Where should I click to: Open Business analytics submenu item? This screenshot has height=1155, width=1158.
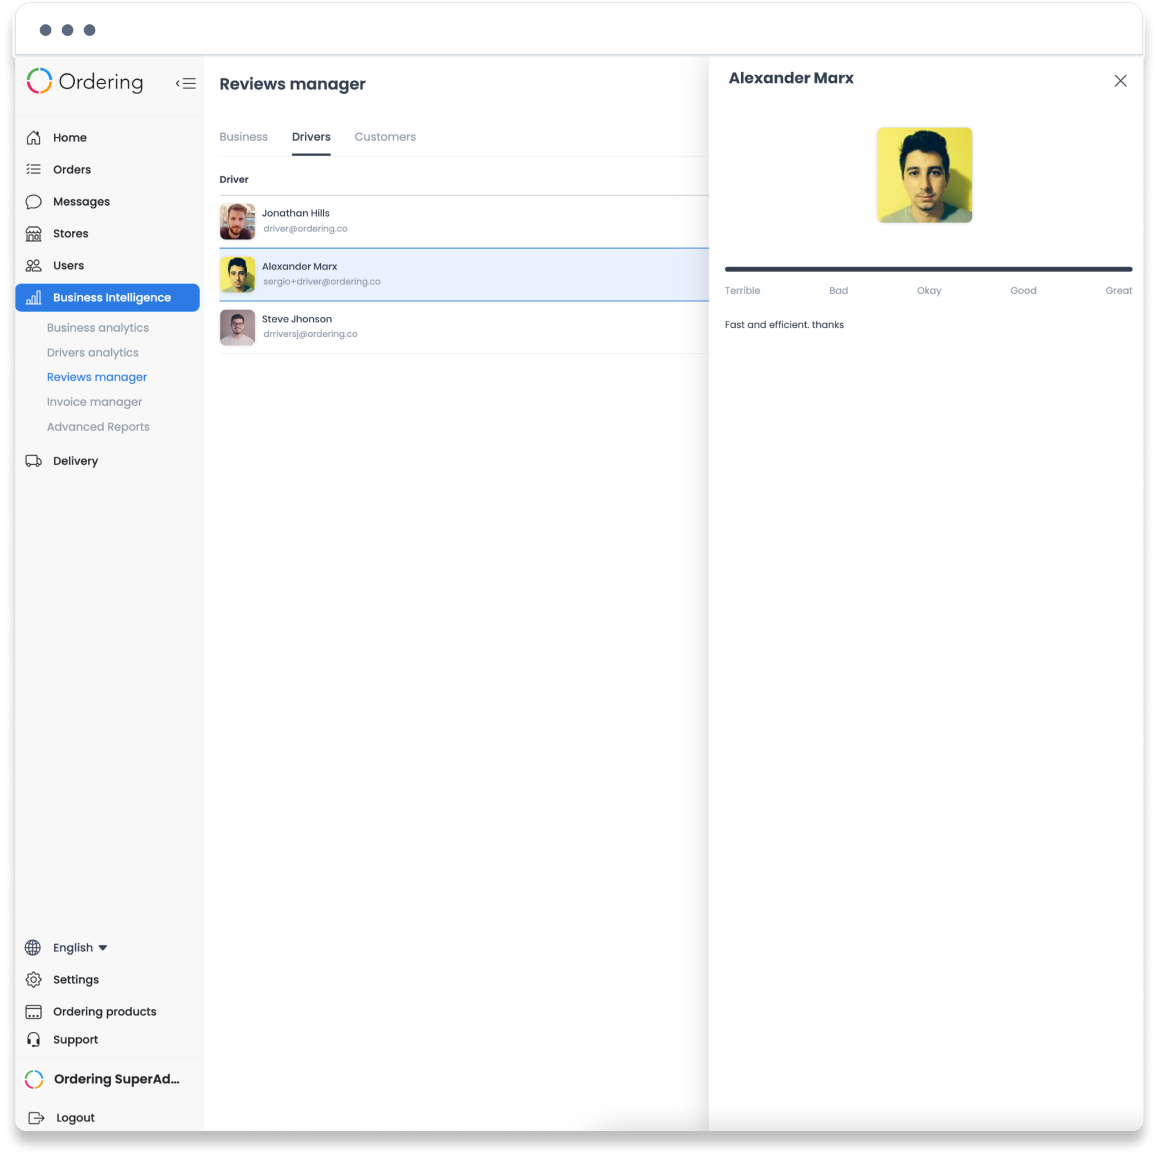coord(97,327)
